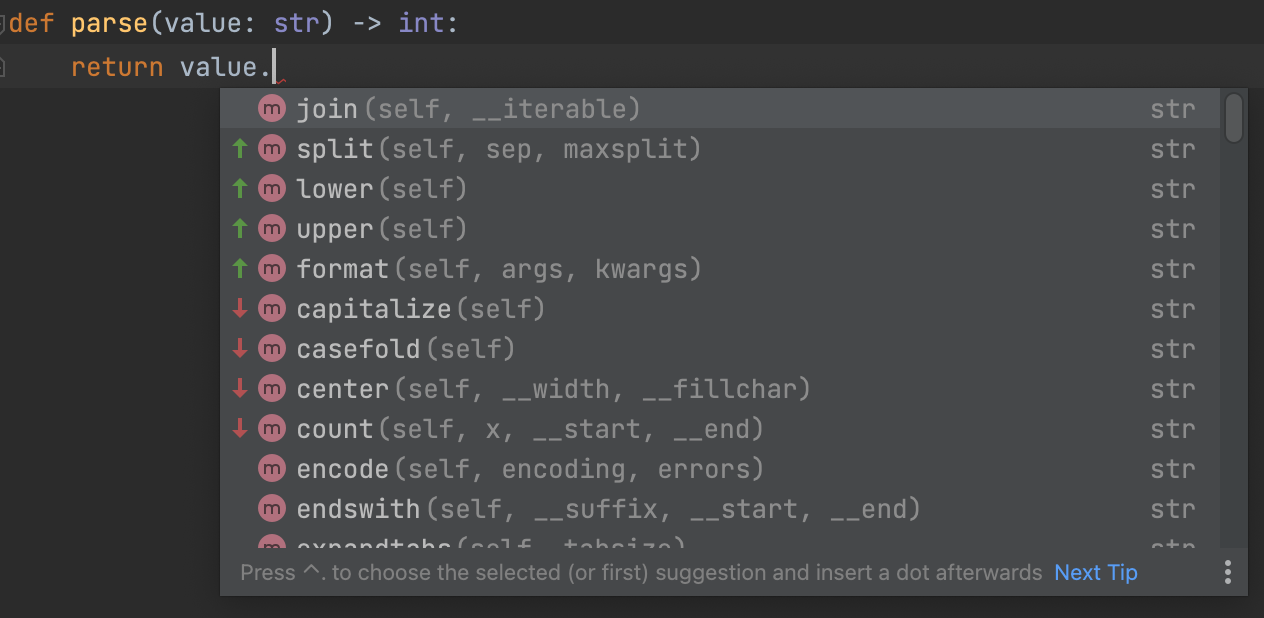
Task: Click the red down arrow beside count
Action: (x=239, y=429)
